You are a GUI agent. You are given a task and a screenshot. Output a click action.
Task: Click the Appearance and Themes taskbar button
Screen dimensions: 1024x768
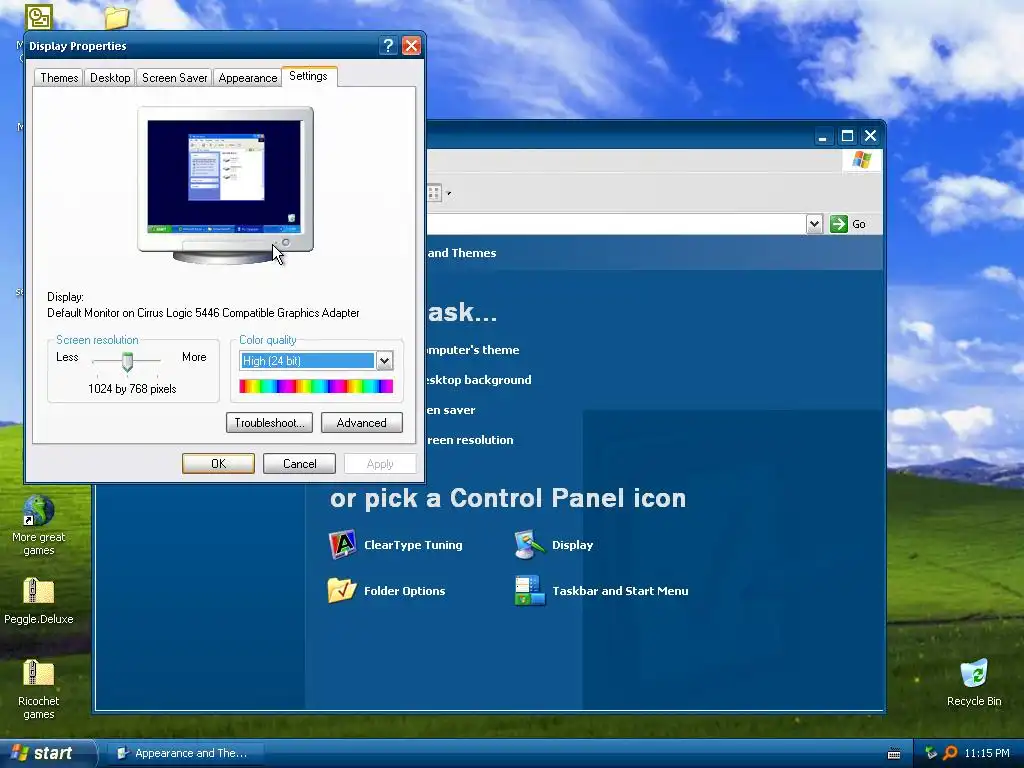183,753
